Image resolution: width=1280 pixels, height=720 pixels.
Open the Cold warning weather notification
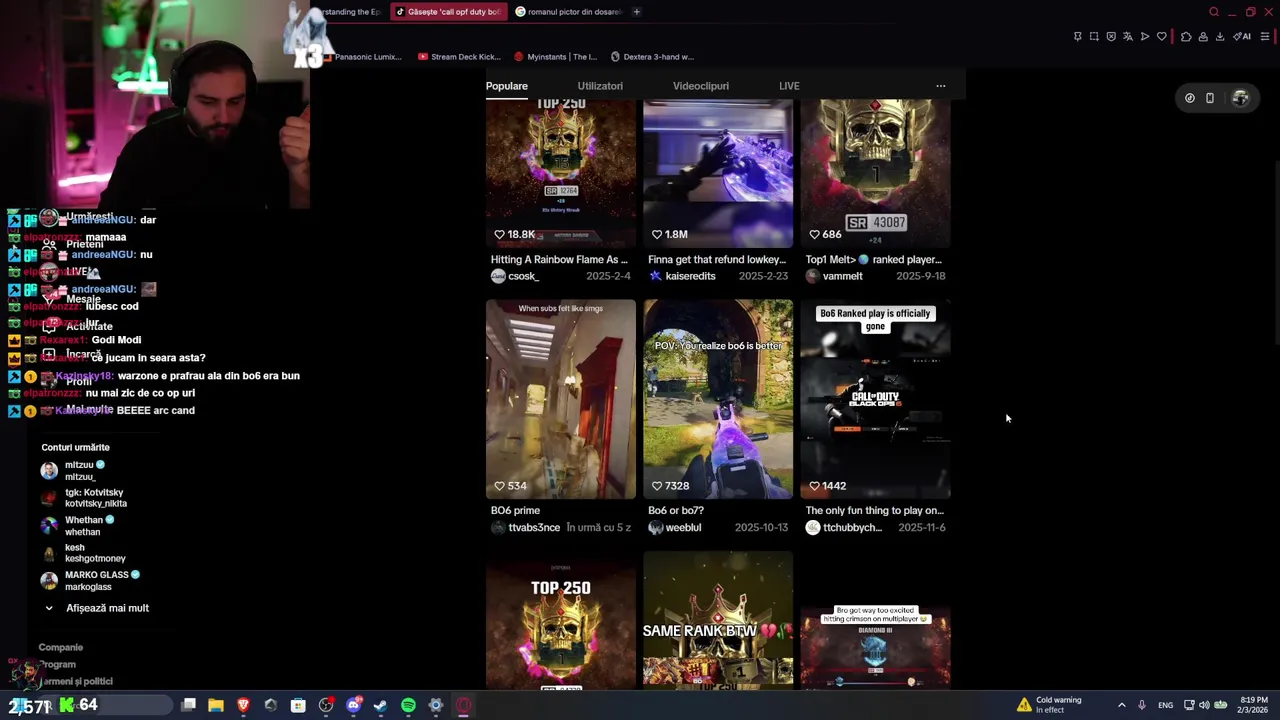pos(1050,705)
